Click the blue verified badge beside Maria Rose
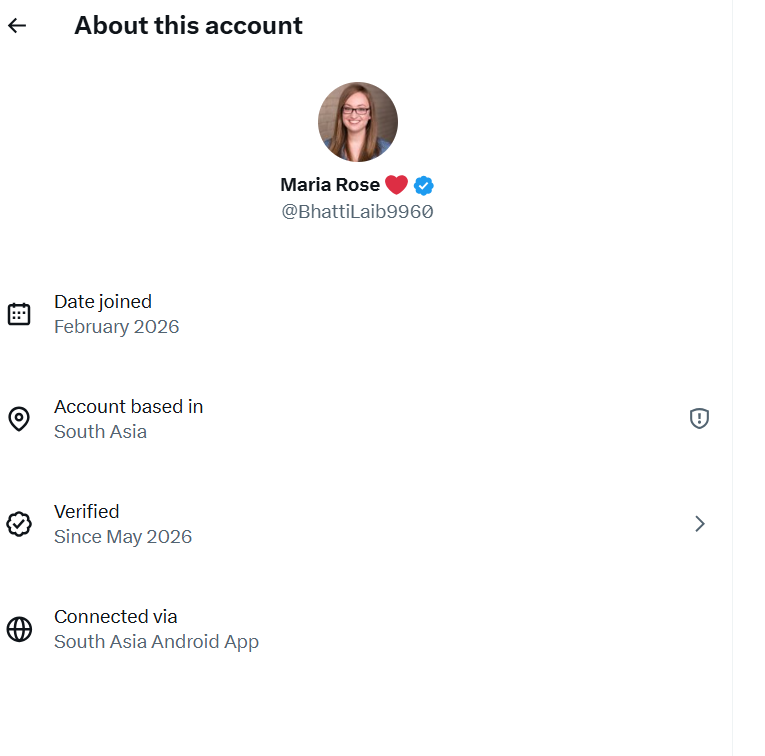Viewport: 765px width, 756px height. [423, 185]
